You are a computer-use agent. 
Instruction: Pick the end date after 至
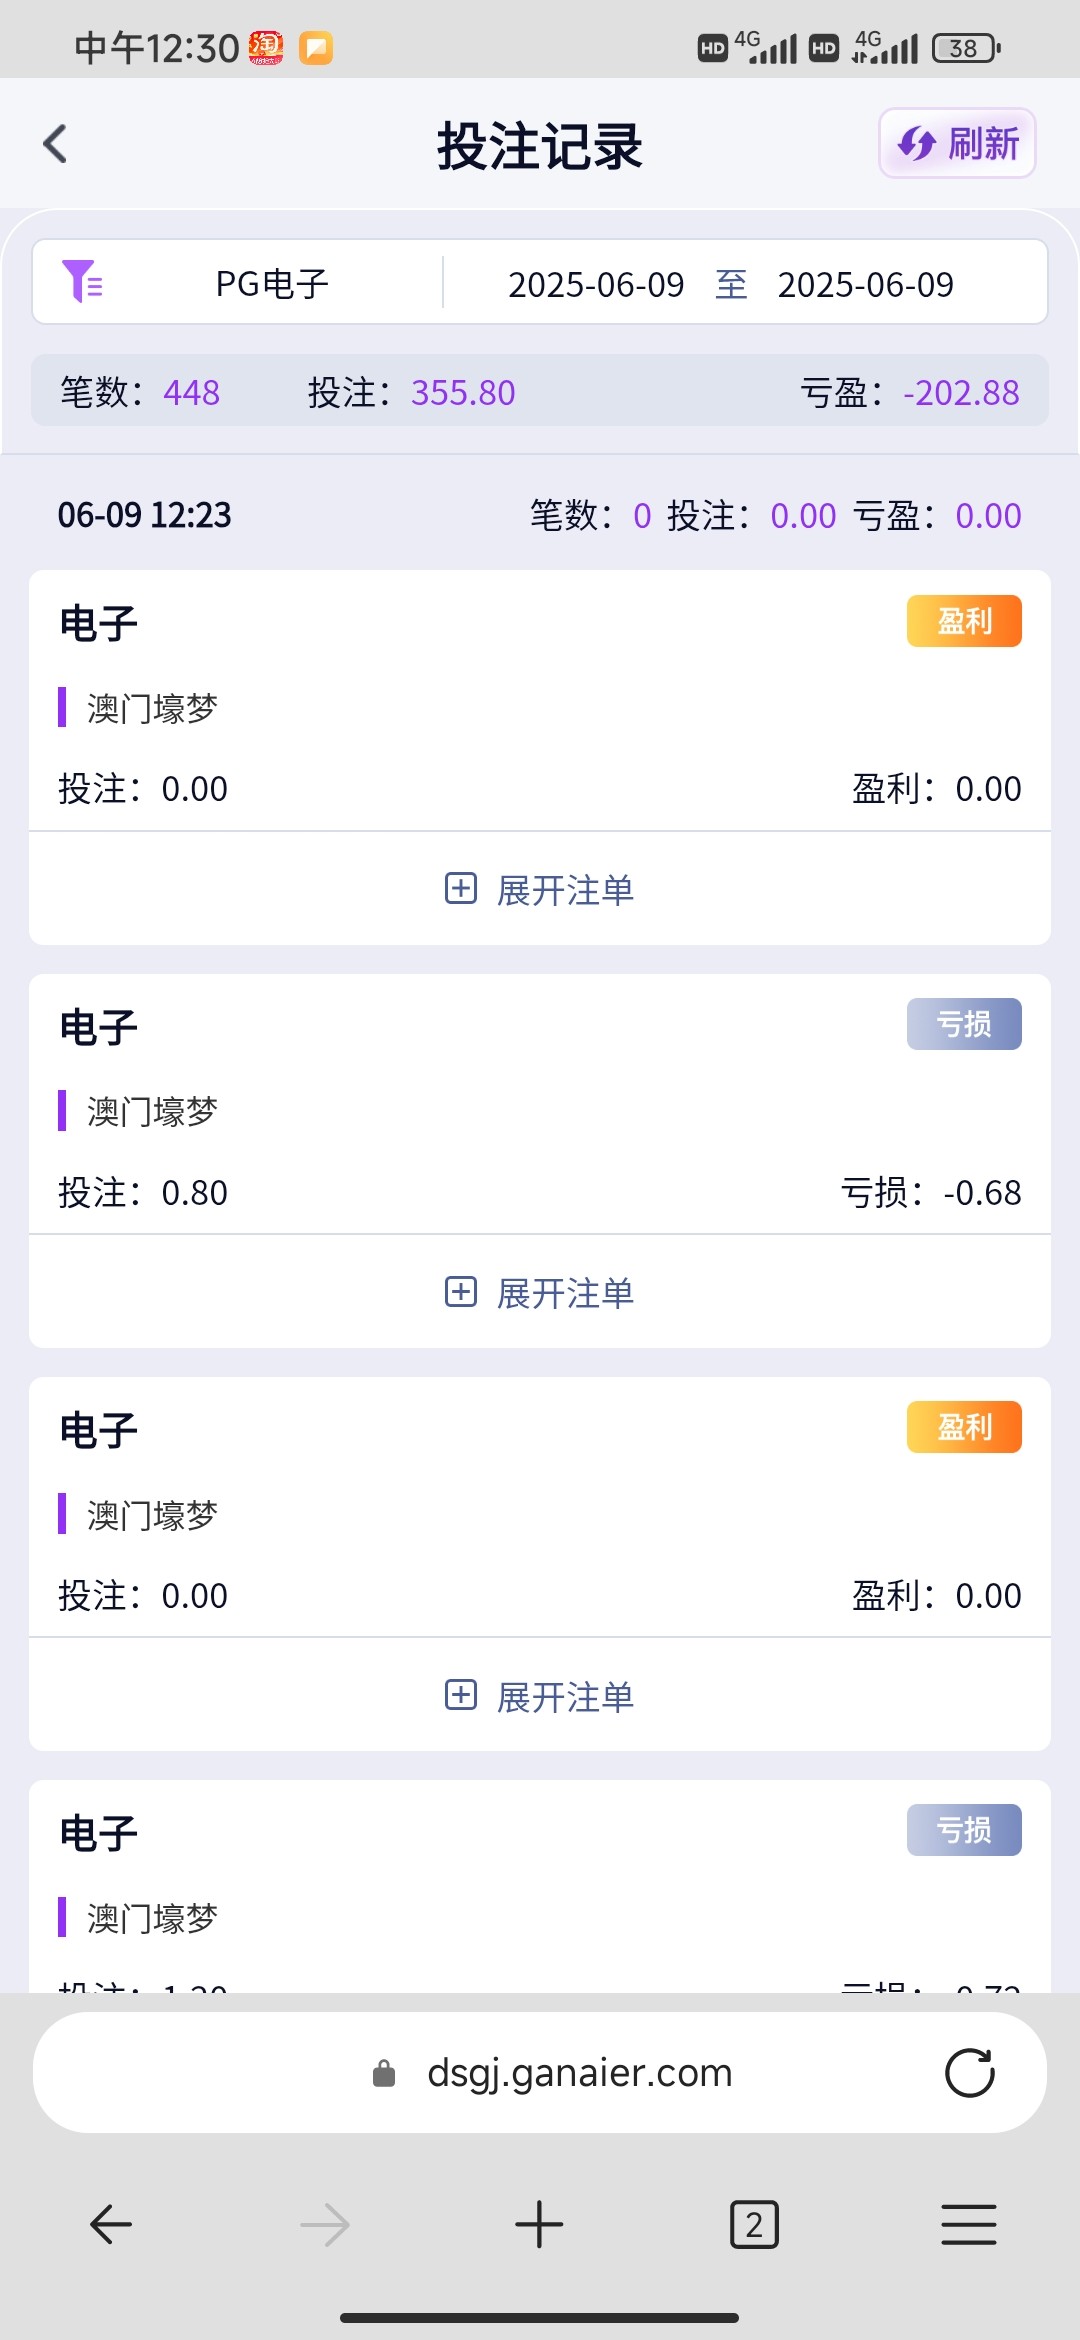click(865, 285)
